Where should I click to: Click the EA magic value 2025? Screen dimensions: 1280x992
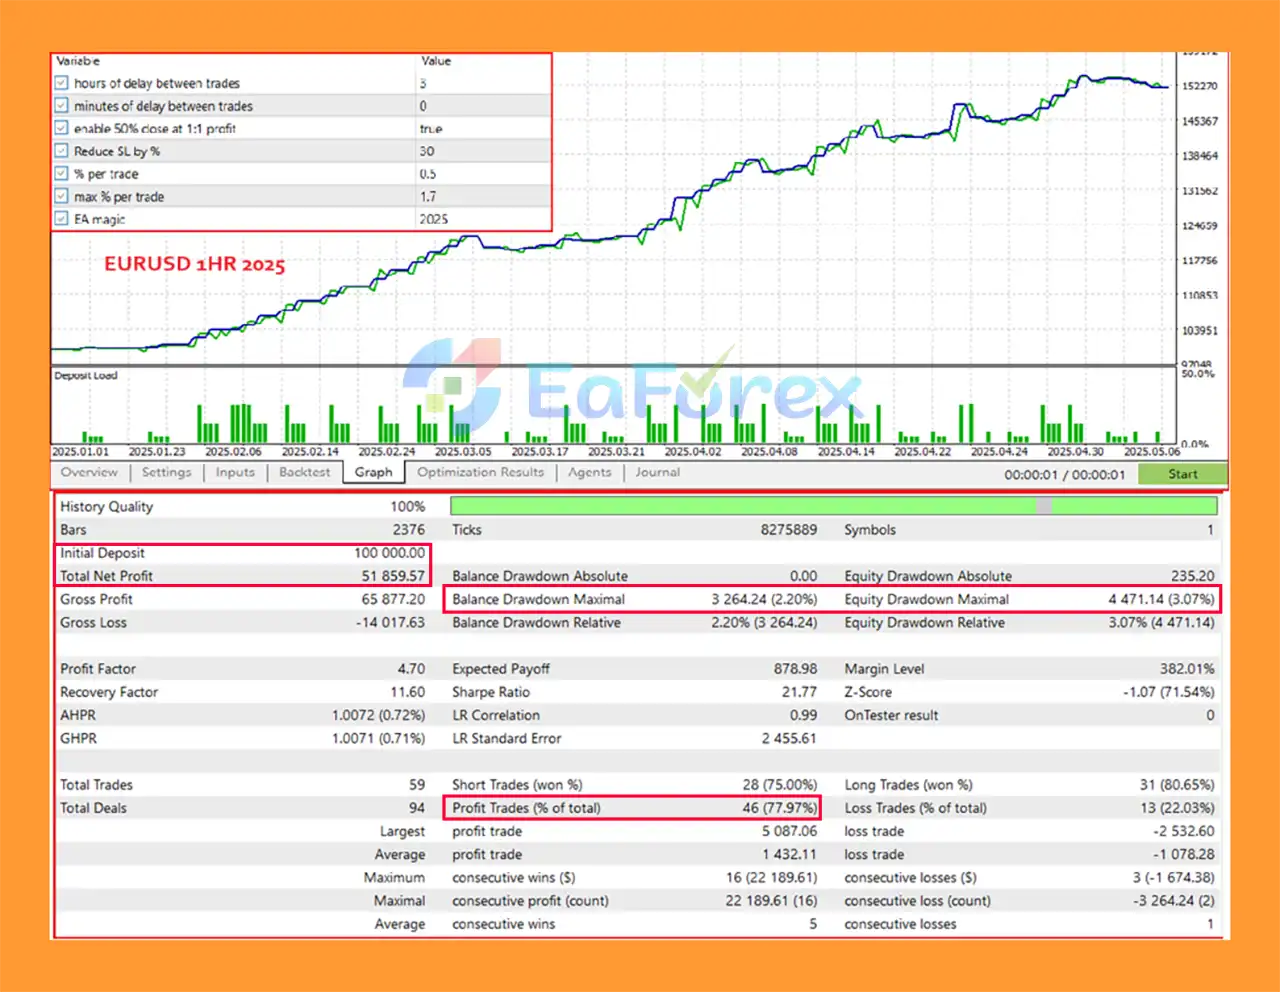(x=434, y=219)
